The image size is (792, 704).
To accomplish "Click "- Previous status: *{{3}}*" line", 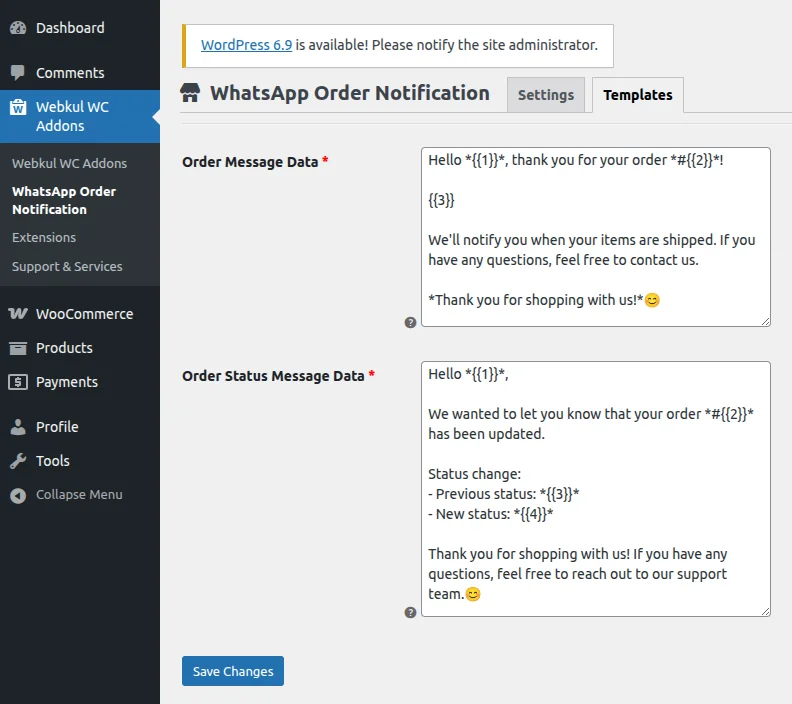I will [504, 494].
